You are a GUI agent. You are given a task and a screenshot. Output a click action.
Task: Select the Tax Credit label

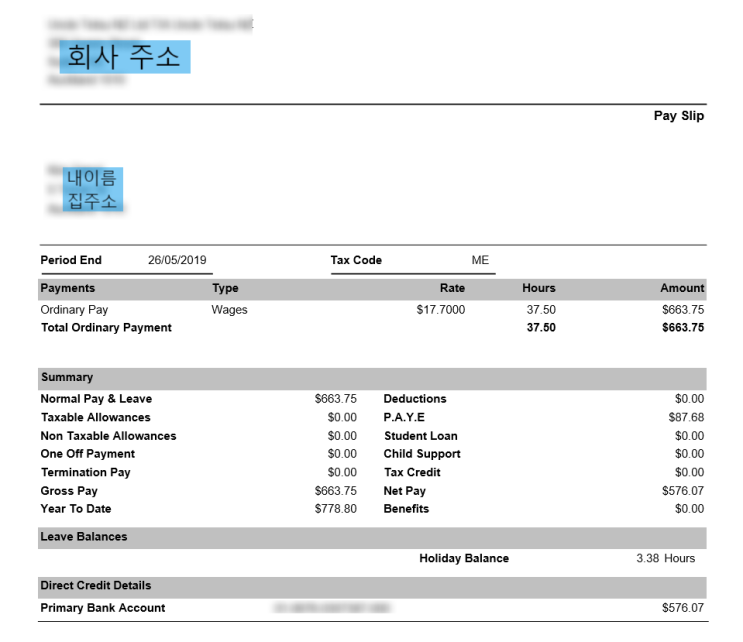(412, 472)
